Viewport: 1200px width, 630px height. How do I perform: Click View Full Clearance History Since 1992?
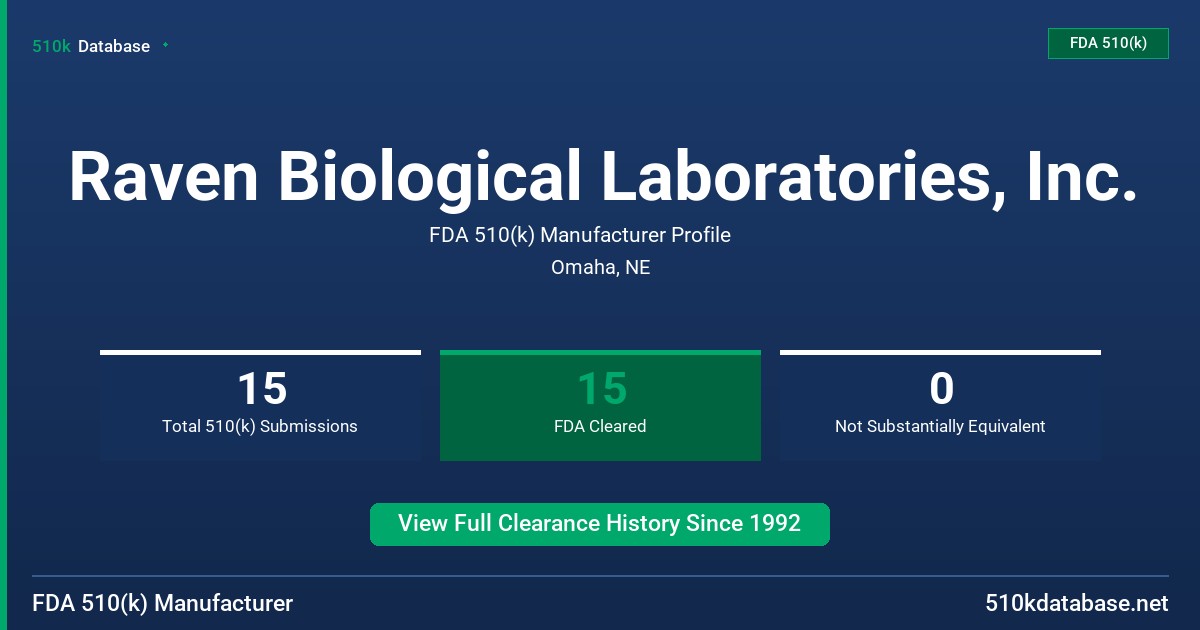pyautogui.click(x=600, y=524)
